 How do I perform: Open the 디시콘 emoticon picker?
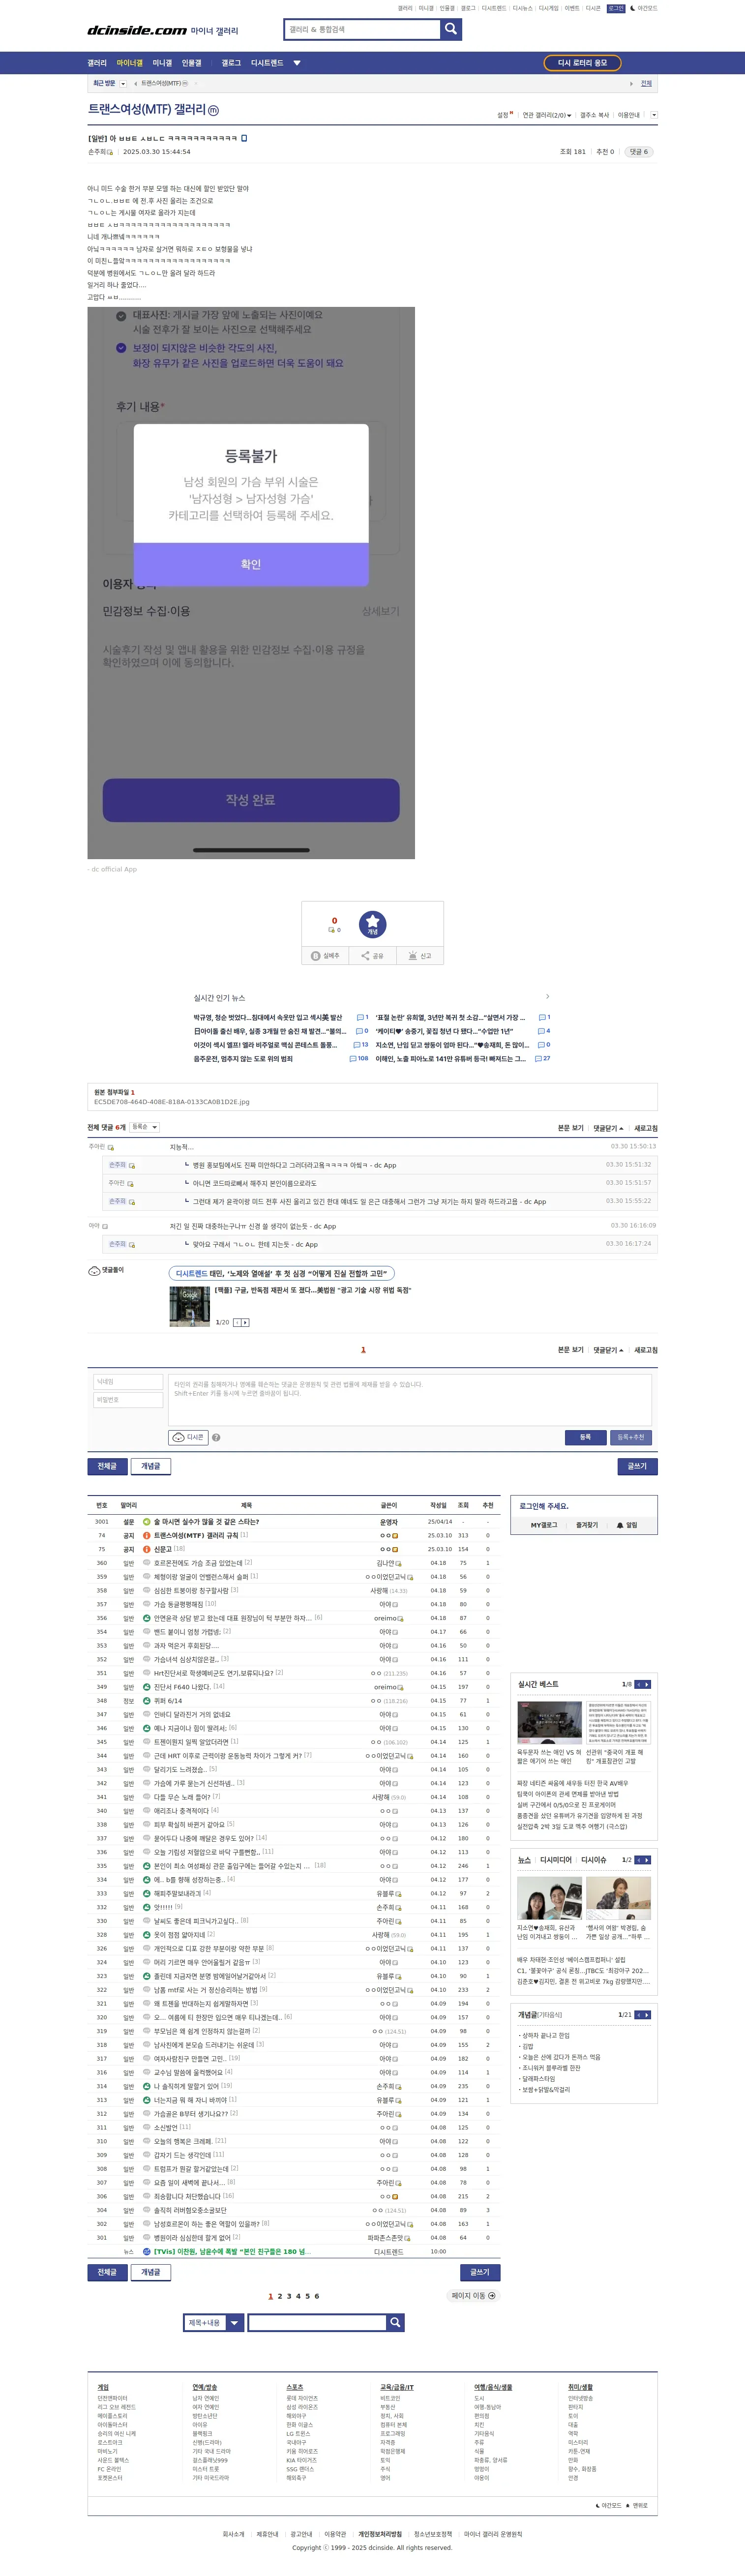click(188, 1437)
